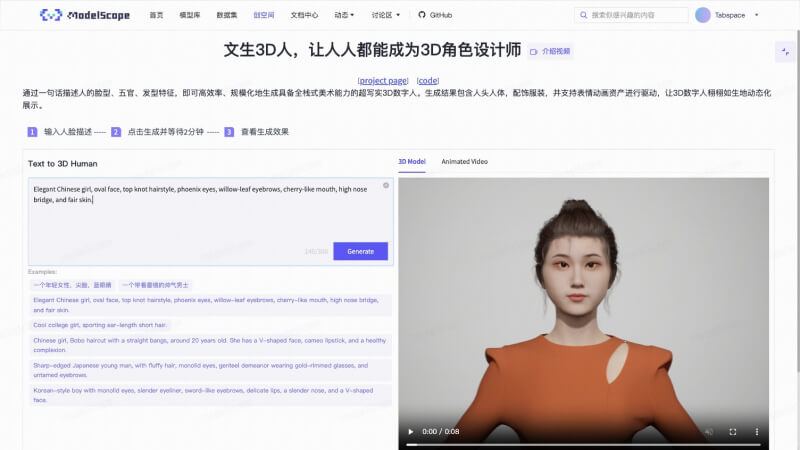Expand the 动态 dropdown menu

(344, 15)
